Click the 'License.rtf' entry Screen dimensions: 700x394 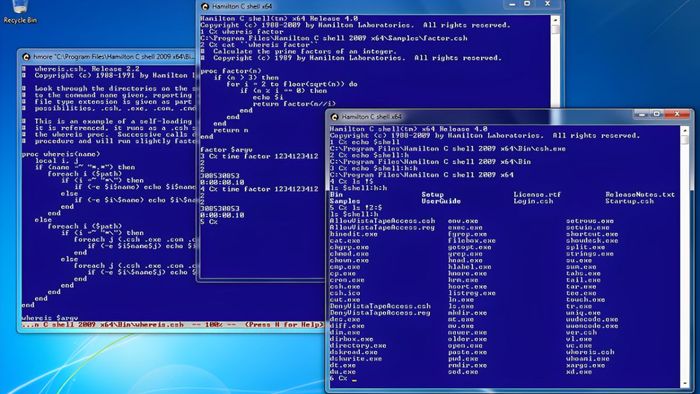point(537,195)
